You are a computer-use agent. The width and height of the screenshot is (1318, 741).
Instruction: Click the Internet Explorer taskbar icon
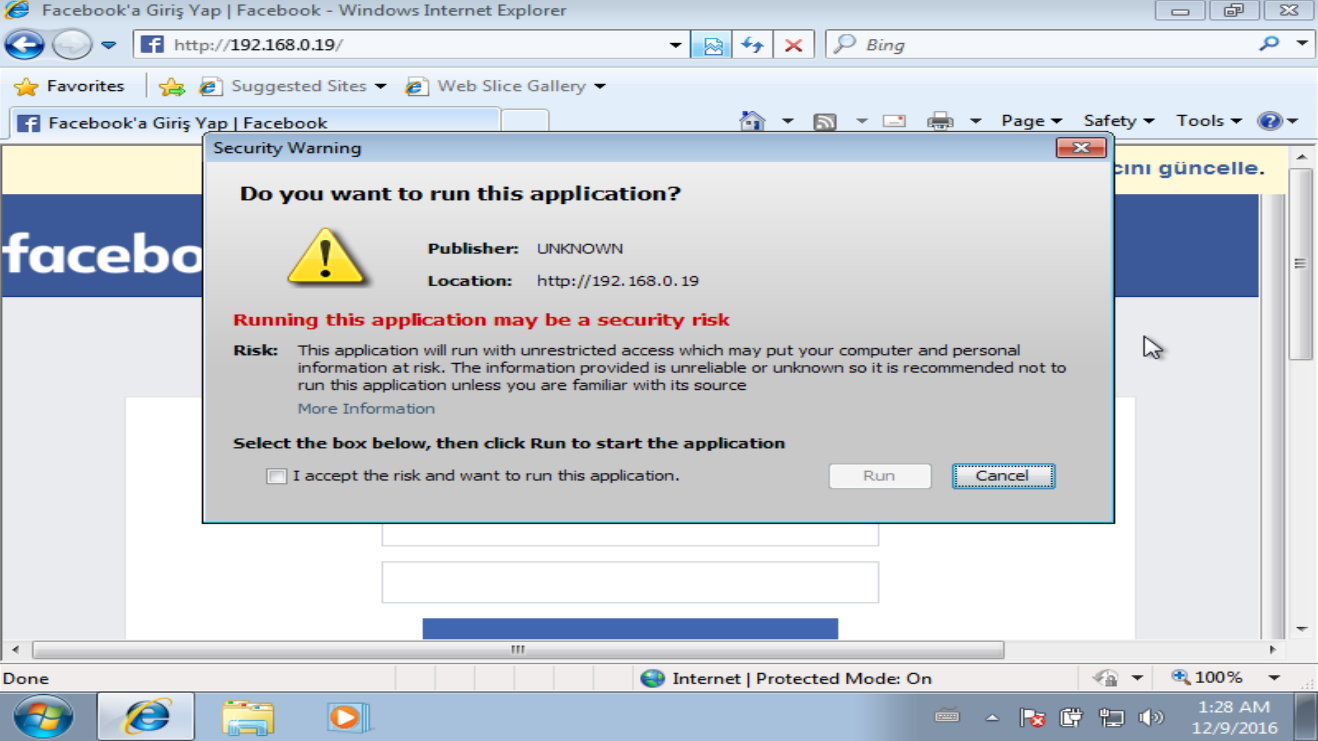[146, 717]
